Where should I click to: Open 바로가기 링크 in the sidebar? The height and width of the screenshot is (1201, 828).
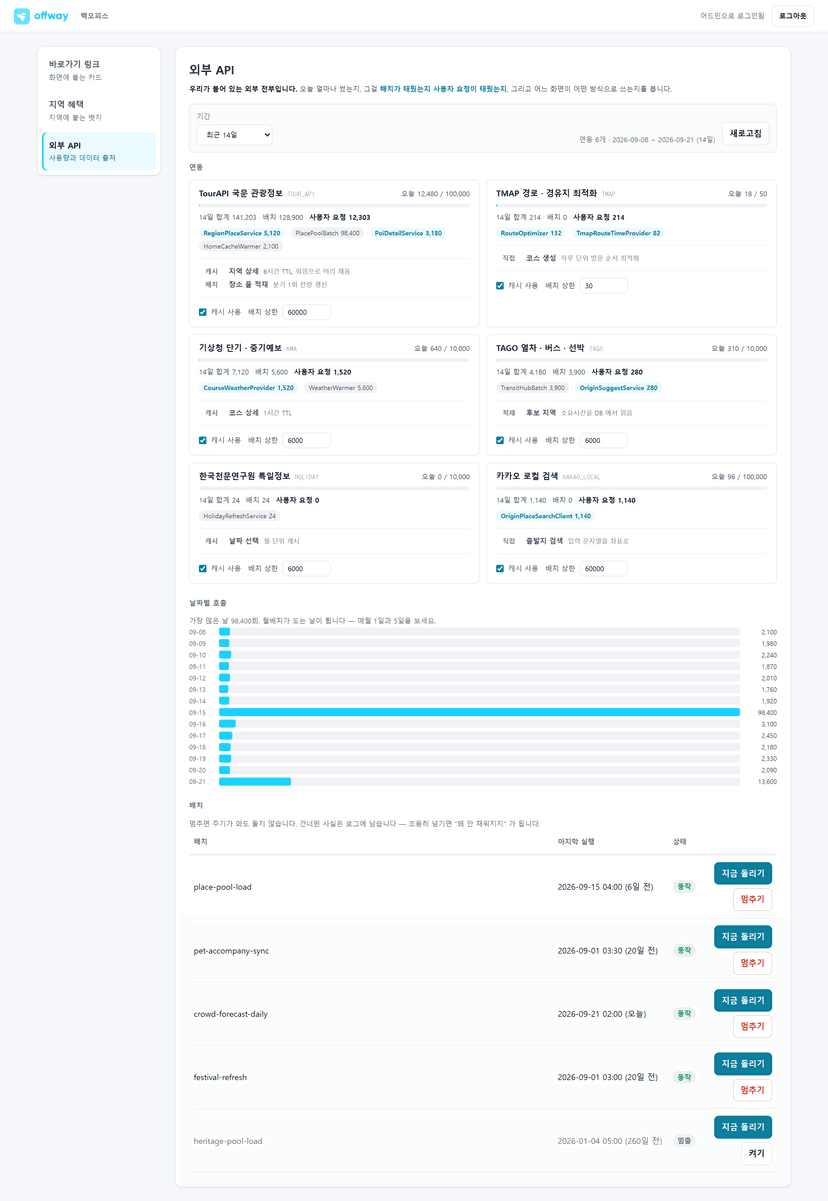tap(99, 70)
